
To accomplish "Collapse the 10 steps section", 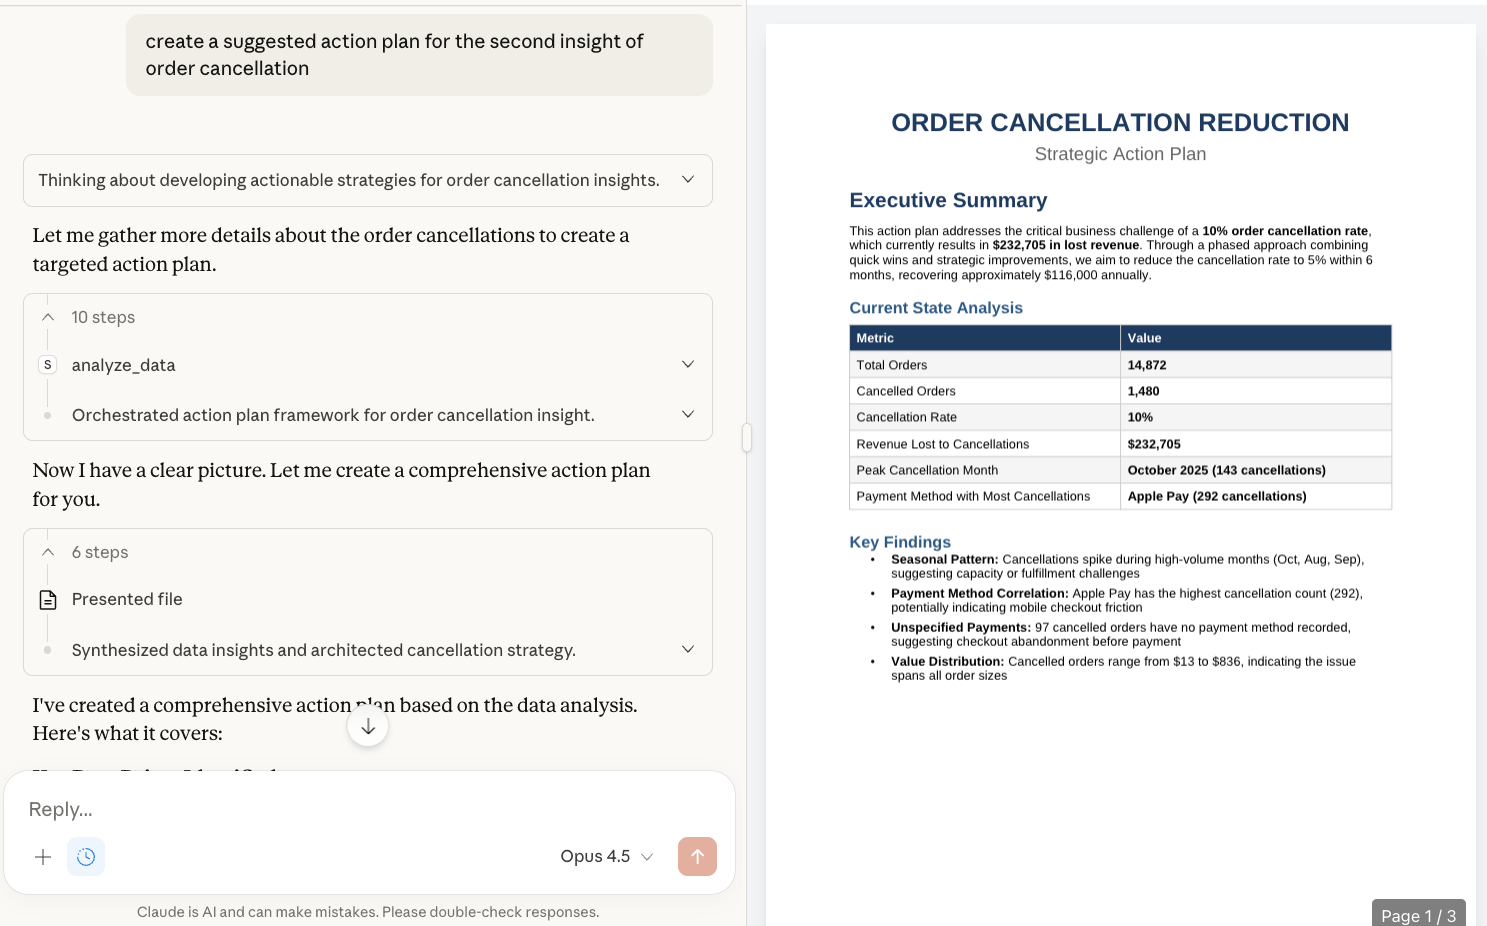I will click(48, 317).
